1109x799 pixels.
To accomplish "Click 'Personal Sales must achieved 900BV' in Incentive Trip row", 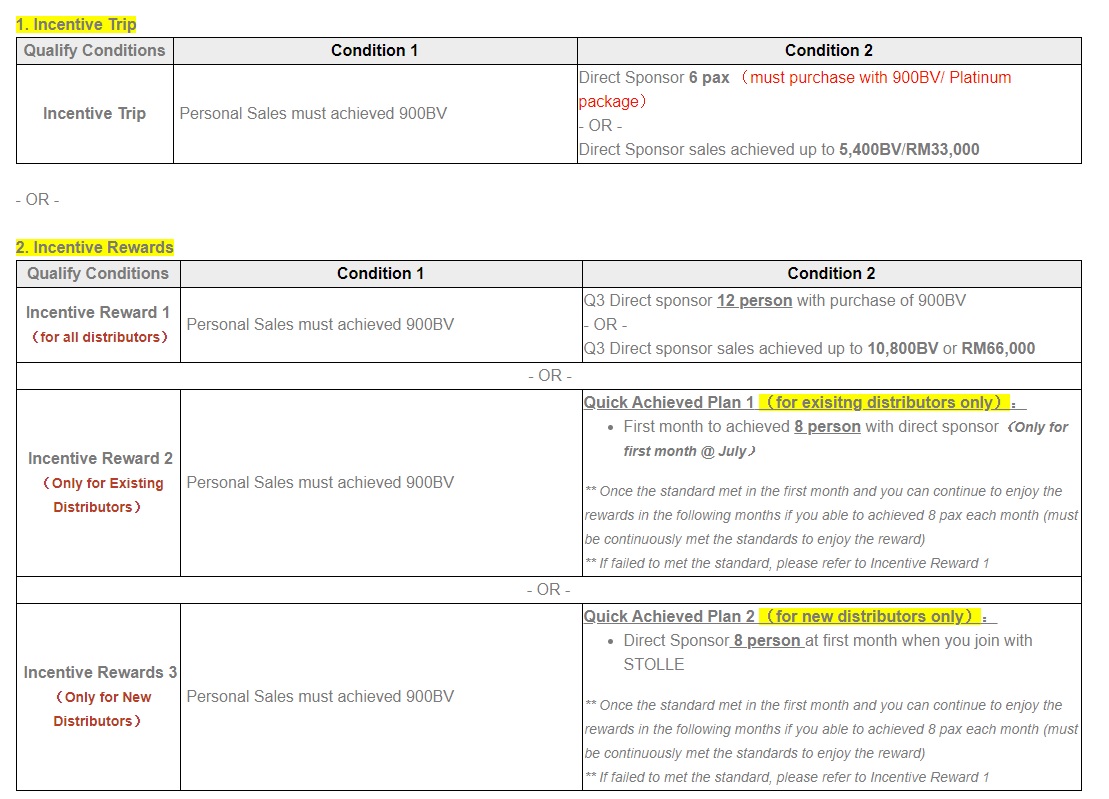I will click(313, 114).
